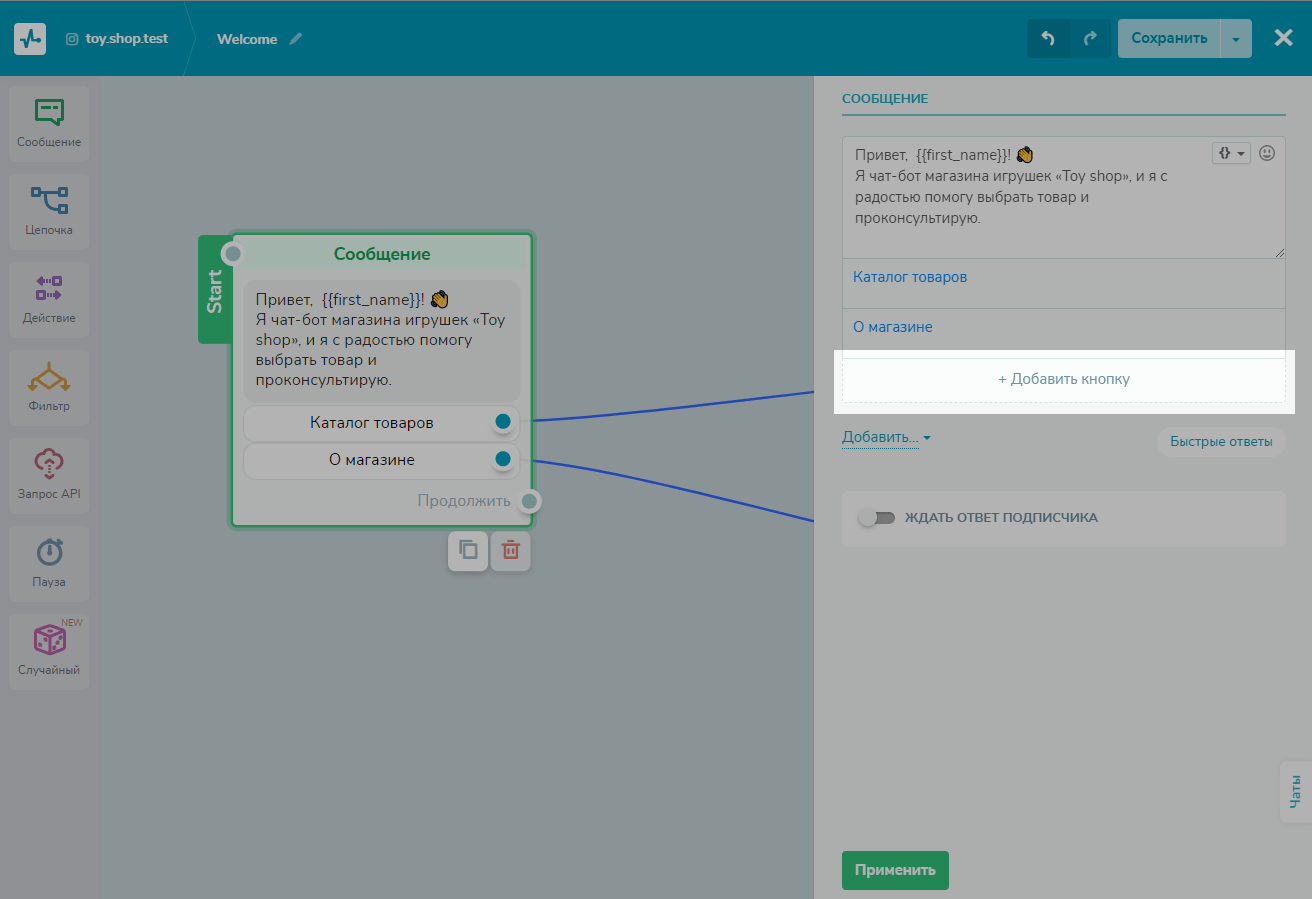
Task: Select the Сообщение block in sidebar
Action: click(x=49, y=123)
